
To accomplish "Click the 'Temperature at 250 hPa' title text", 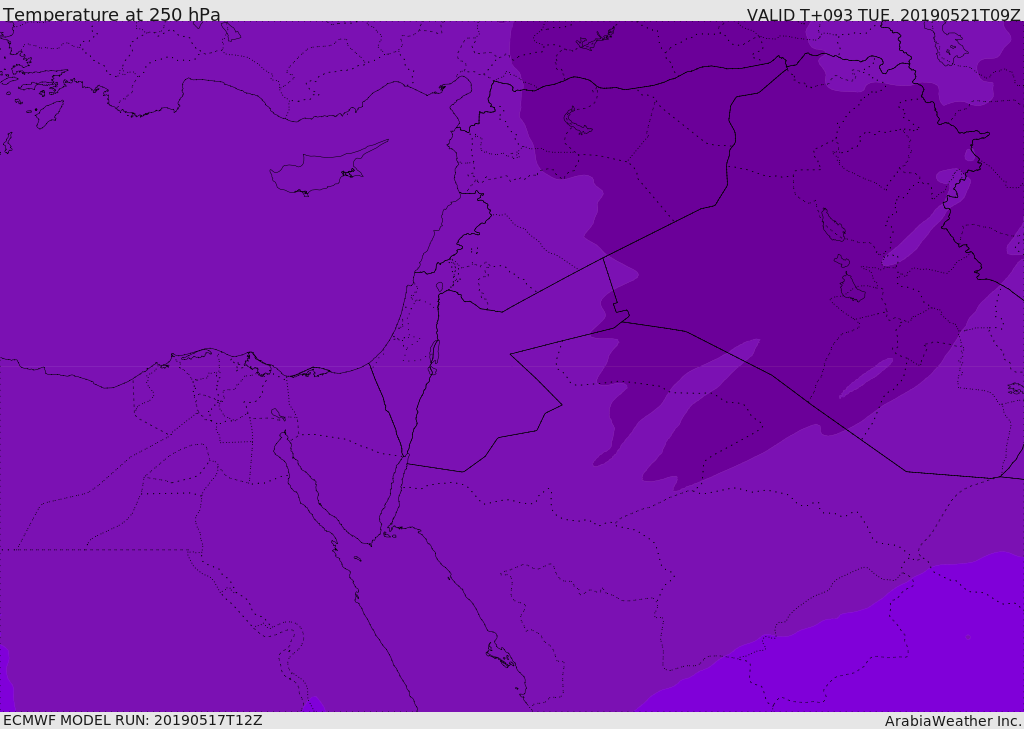I will tap(112, 14).
